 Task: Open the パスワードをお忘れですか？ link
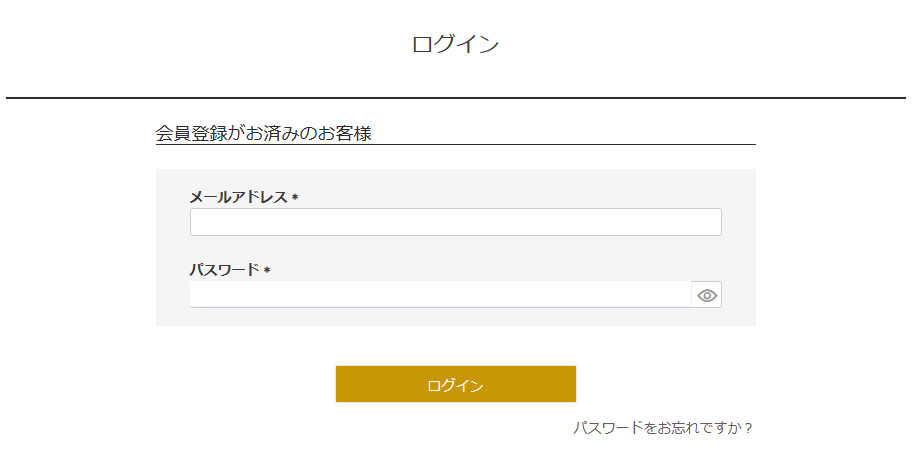(662, 428)
